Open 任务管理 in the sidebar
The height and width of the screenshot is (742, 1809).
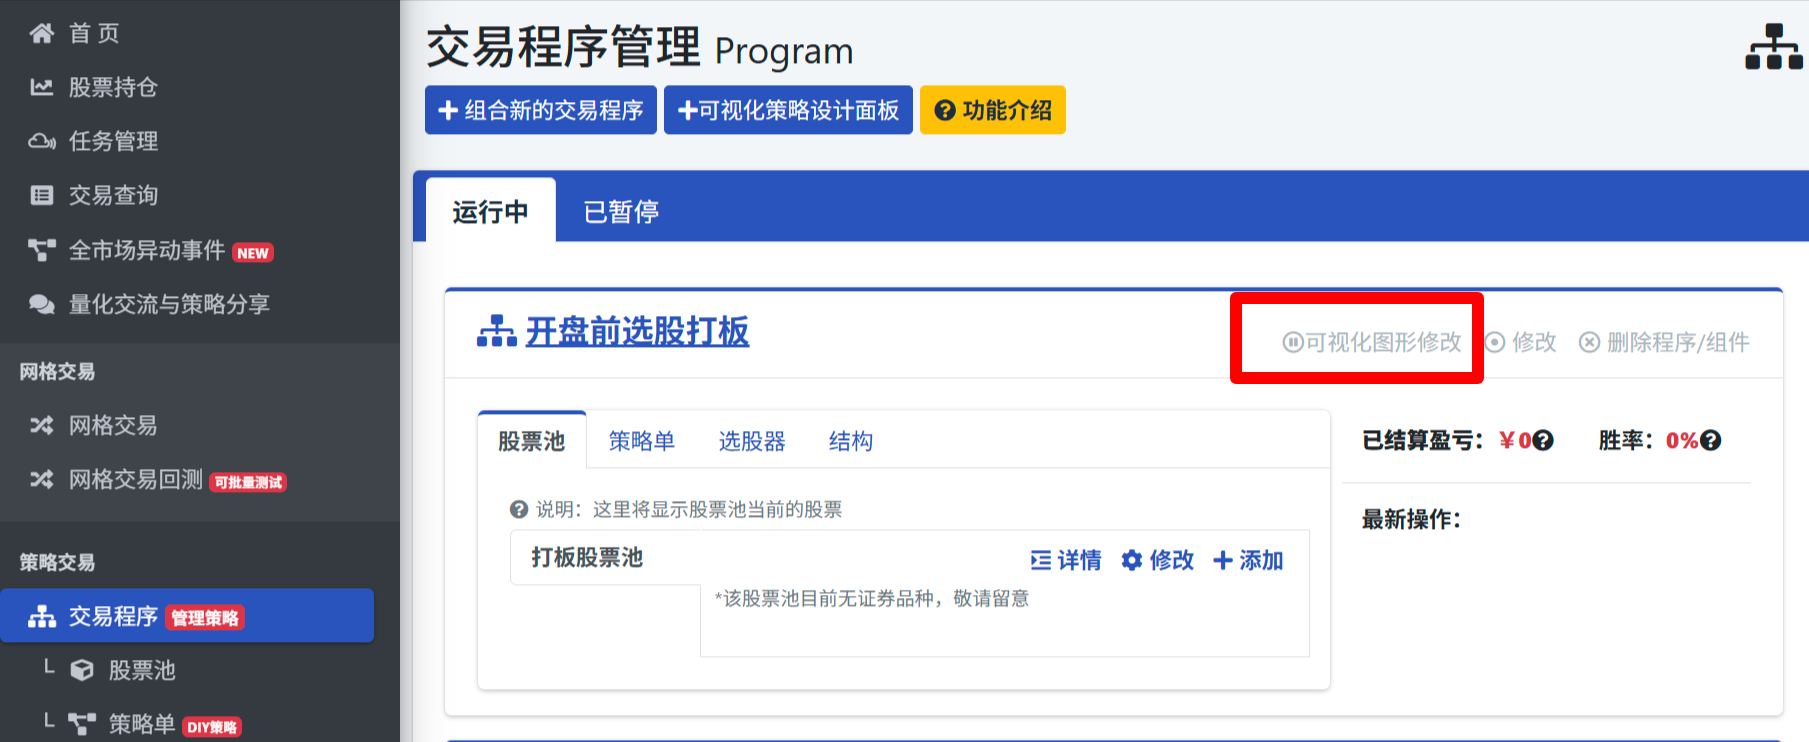[112, 142]
